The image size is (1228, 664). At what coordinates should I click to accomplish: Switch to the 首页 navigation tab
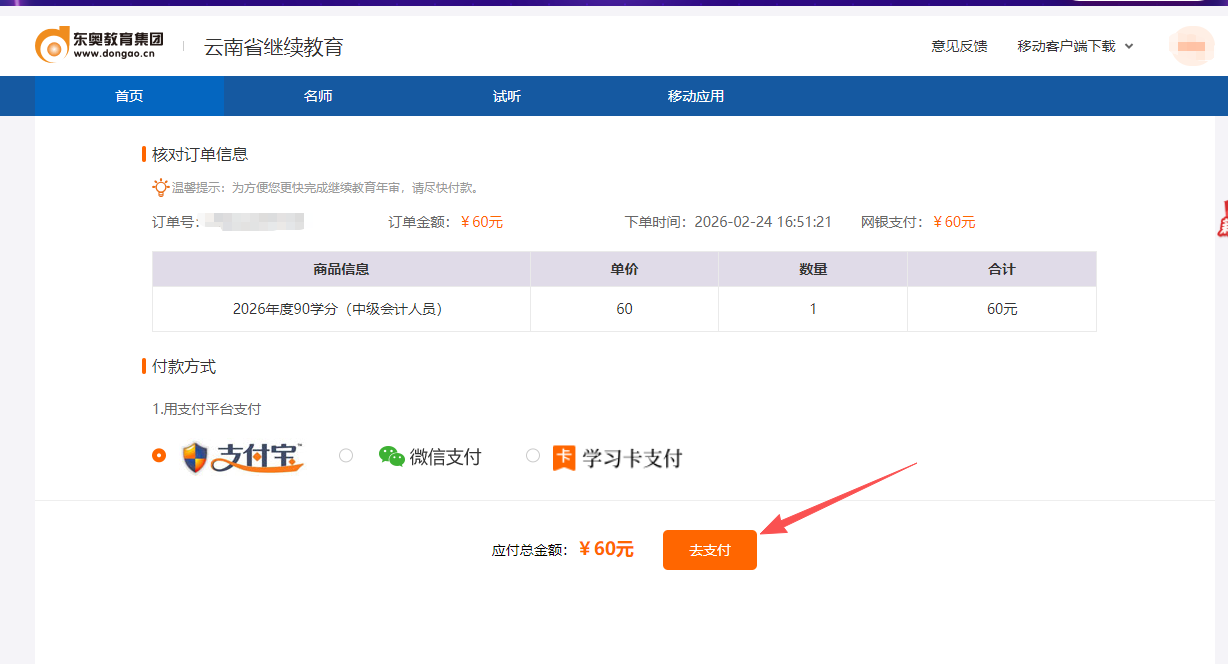point(129,95)
